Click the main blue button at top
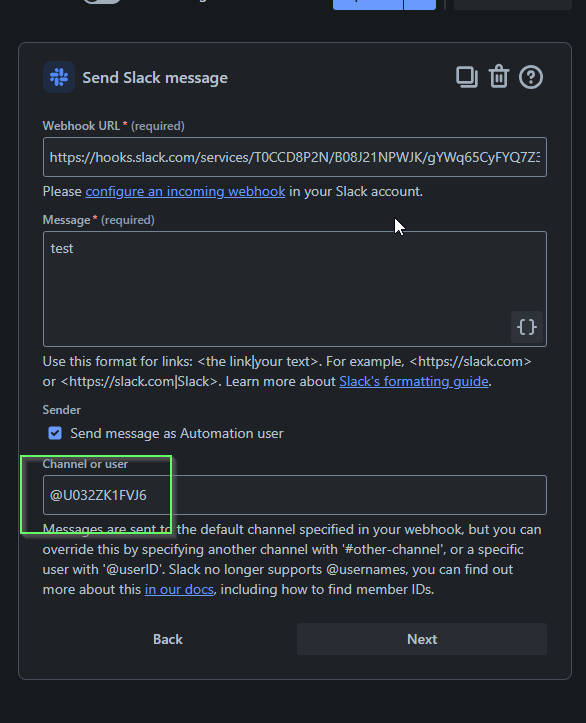The image size is (586, 723). point(368,4)
